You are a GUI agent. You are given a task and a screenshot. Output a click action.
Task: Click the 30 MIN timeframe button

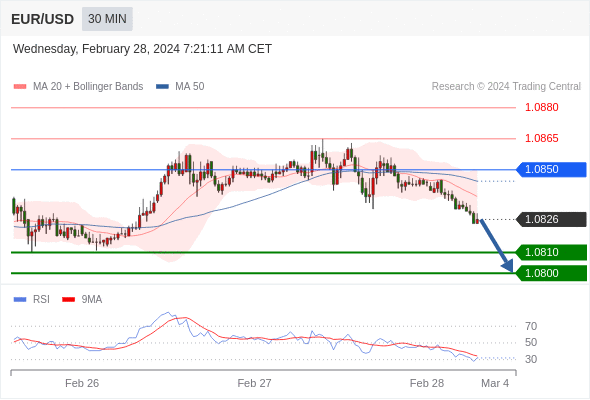click(x=107, y=19)
